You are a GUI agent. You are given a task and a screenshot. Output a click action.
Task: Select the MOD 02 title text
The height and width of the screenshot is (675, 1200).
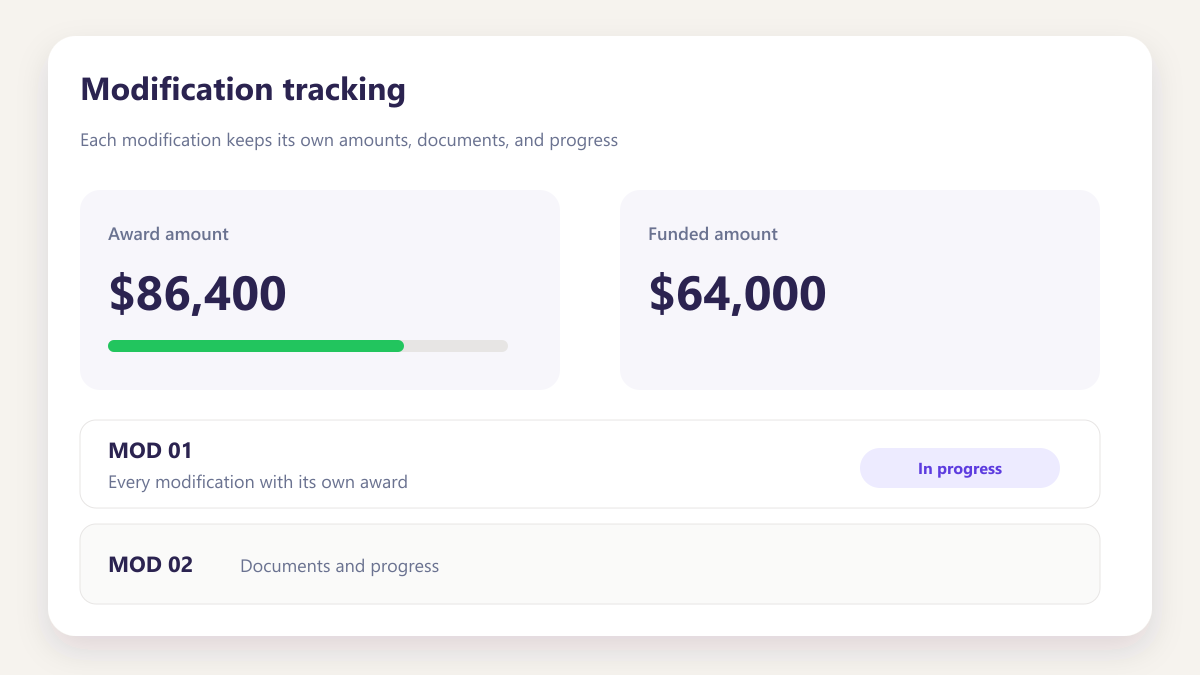tap(150, 564)
